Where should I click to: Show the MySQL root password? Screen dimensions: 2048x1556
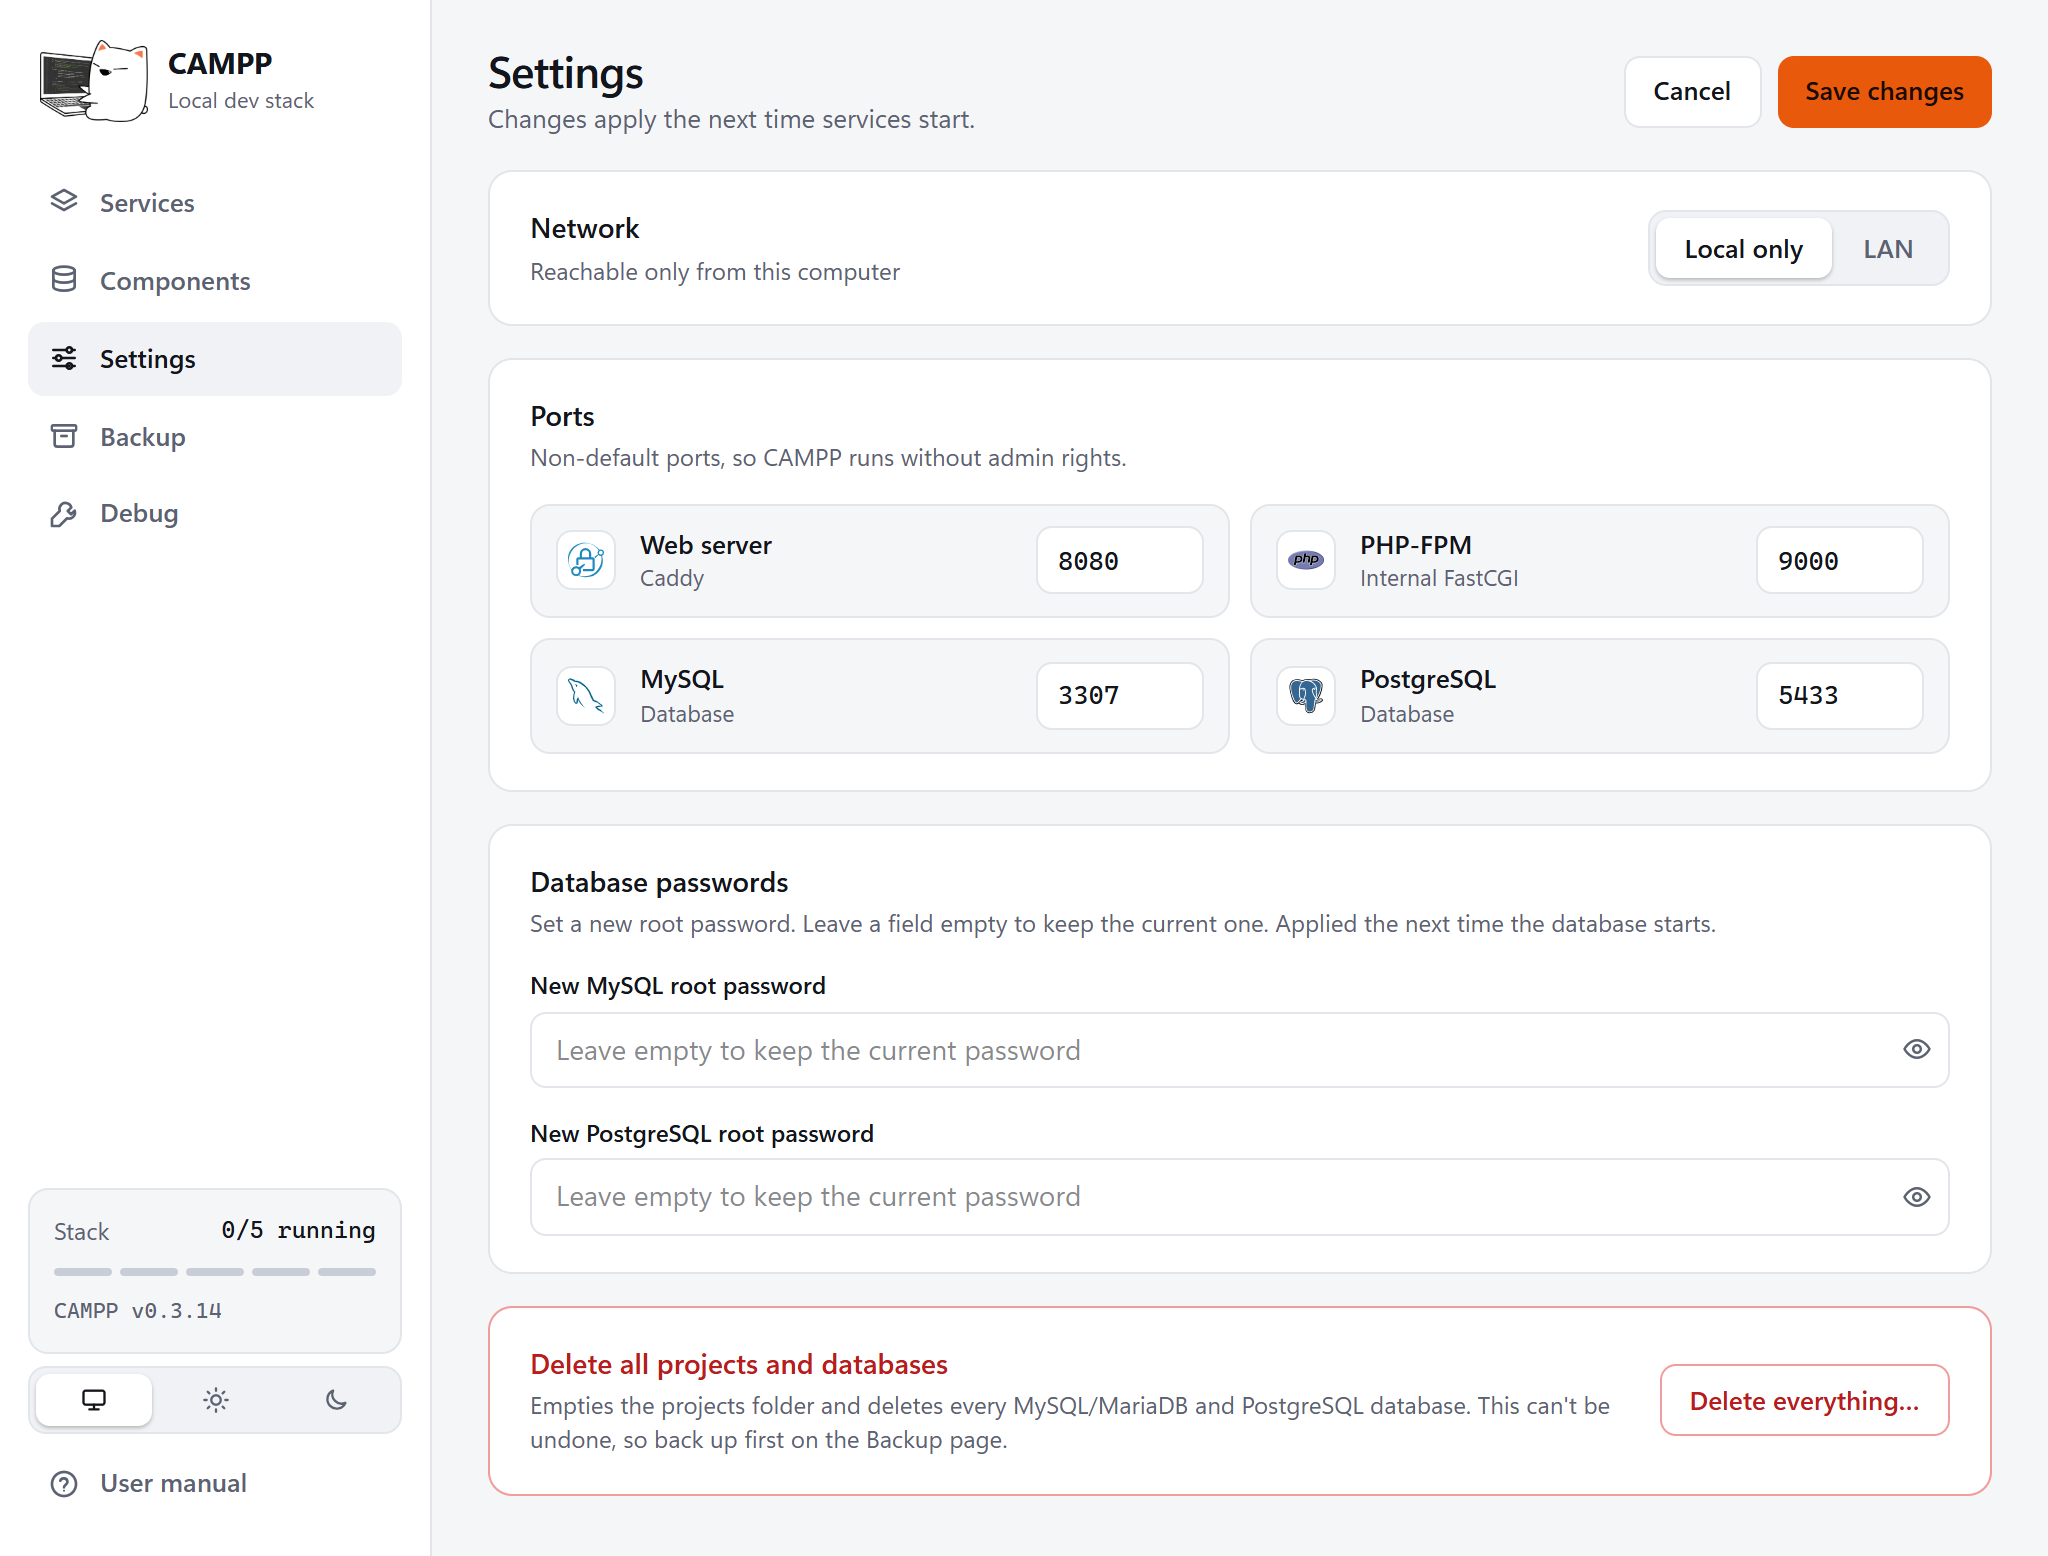1916,1049
